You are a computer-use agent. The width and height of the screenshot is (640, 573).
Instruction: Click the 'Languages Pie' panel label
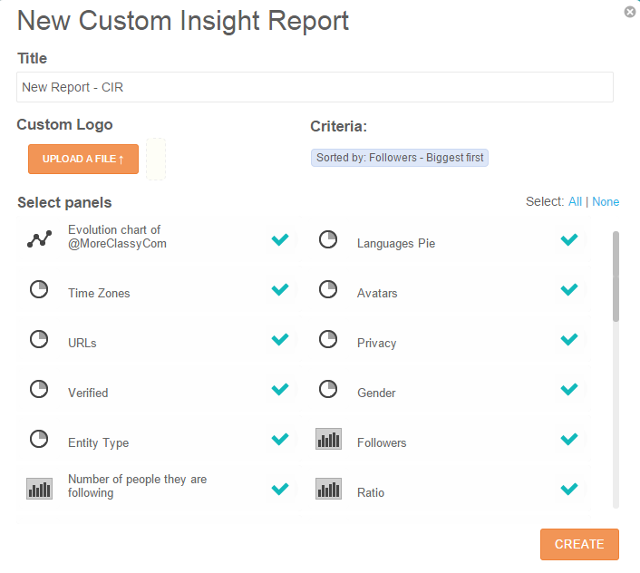click(x=396, y=243)
